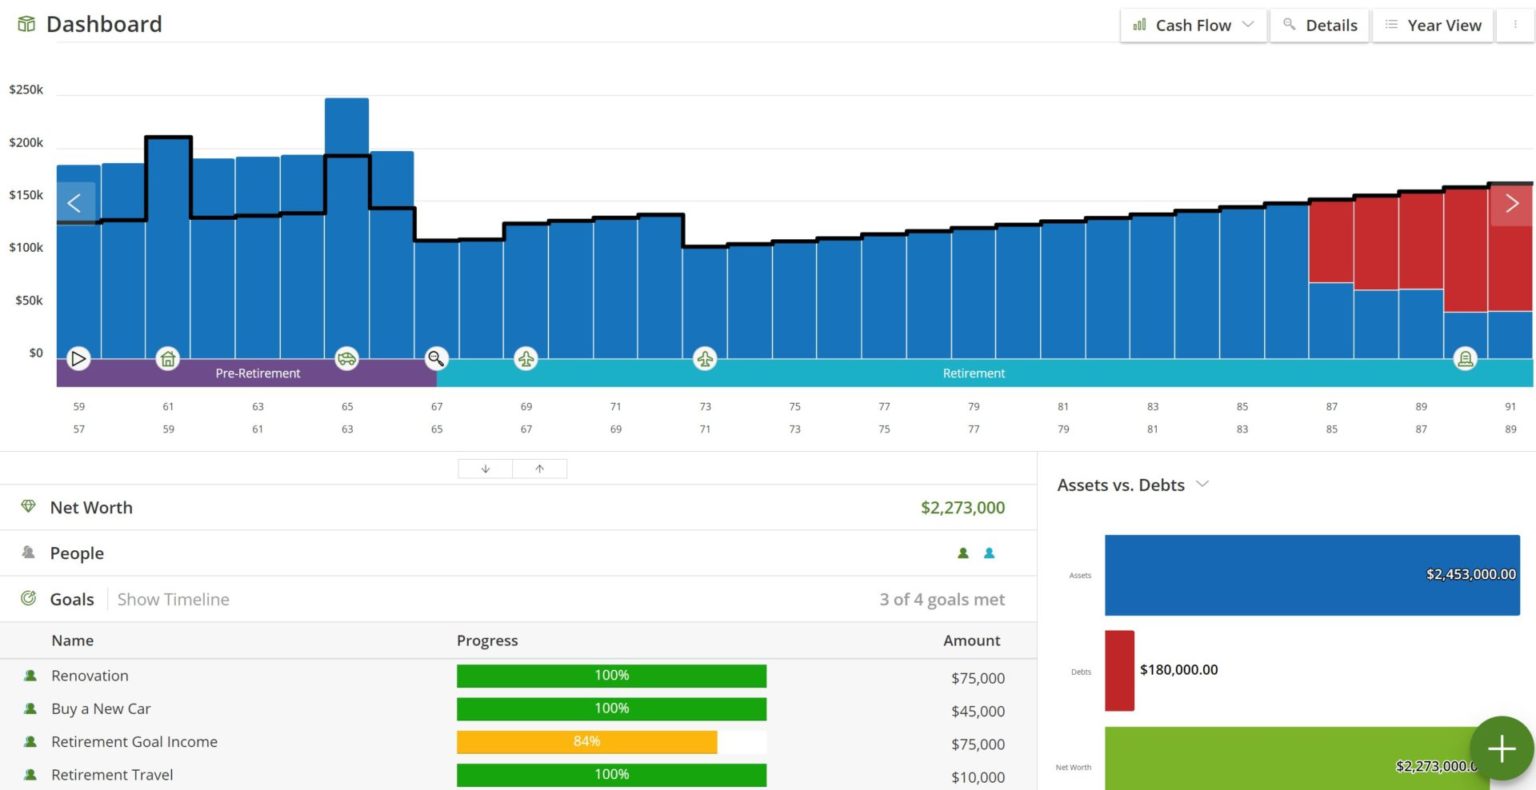
Task: Click the up arrow panel control
Action: pyautogui.click(x=540, y=469)
